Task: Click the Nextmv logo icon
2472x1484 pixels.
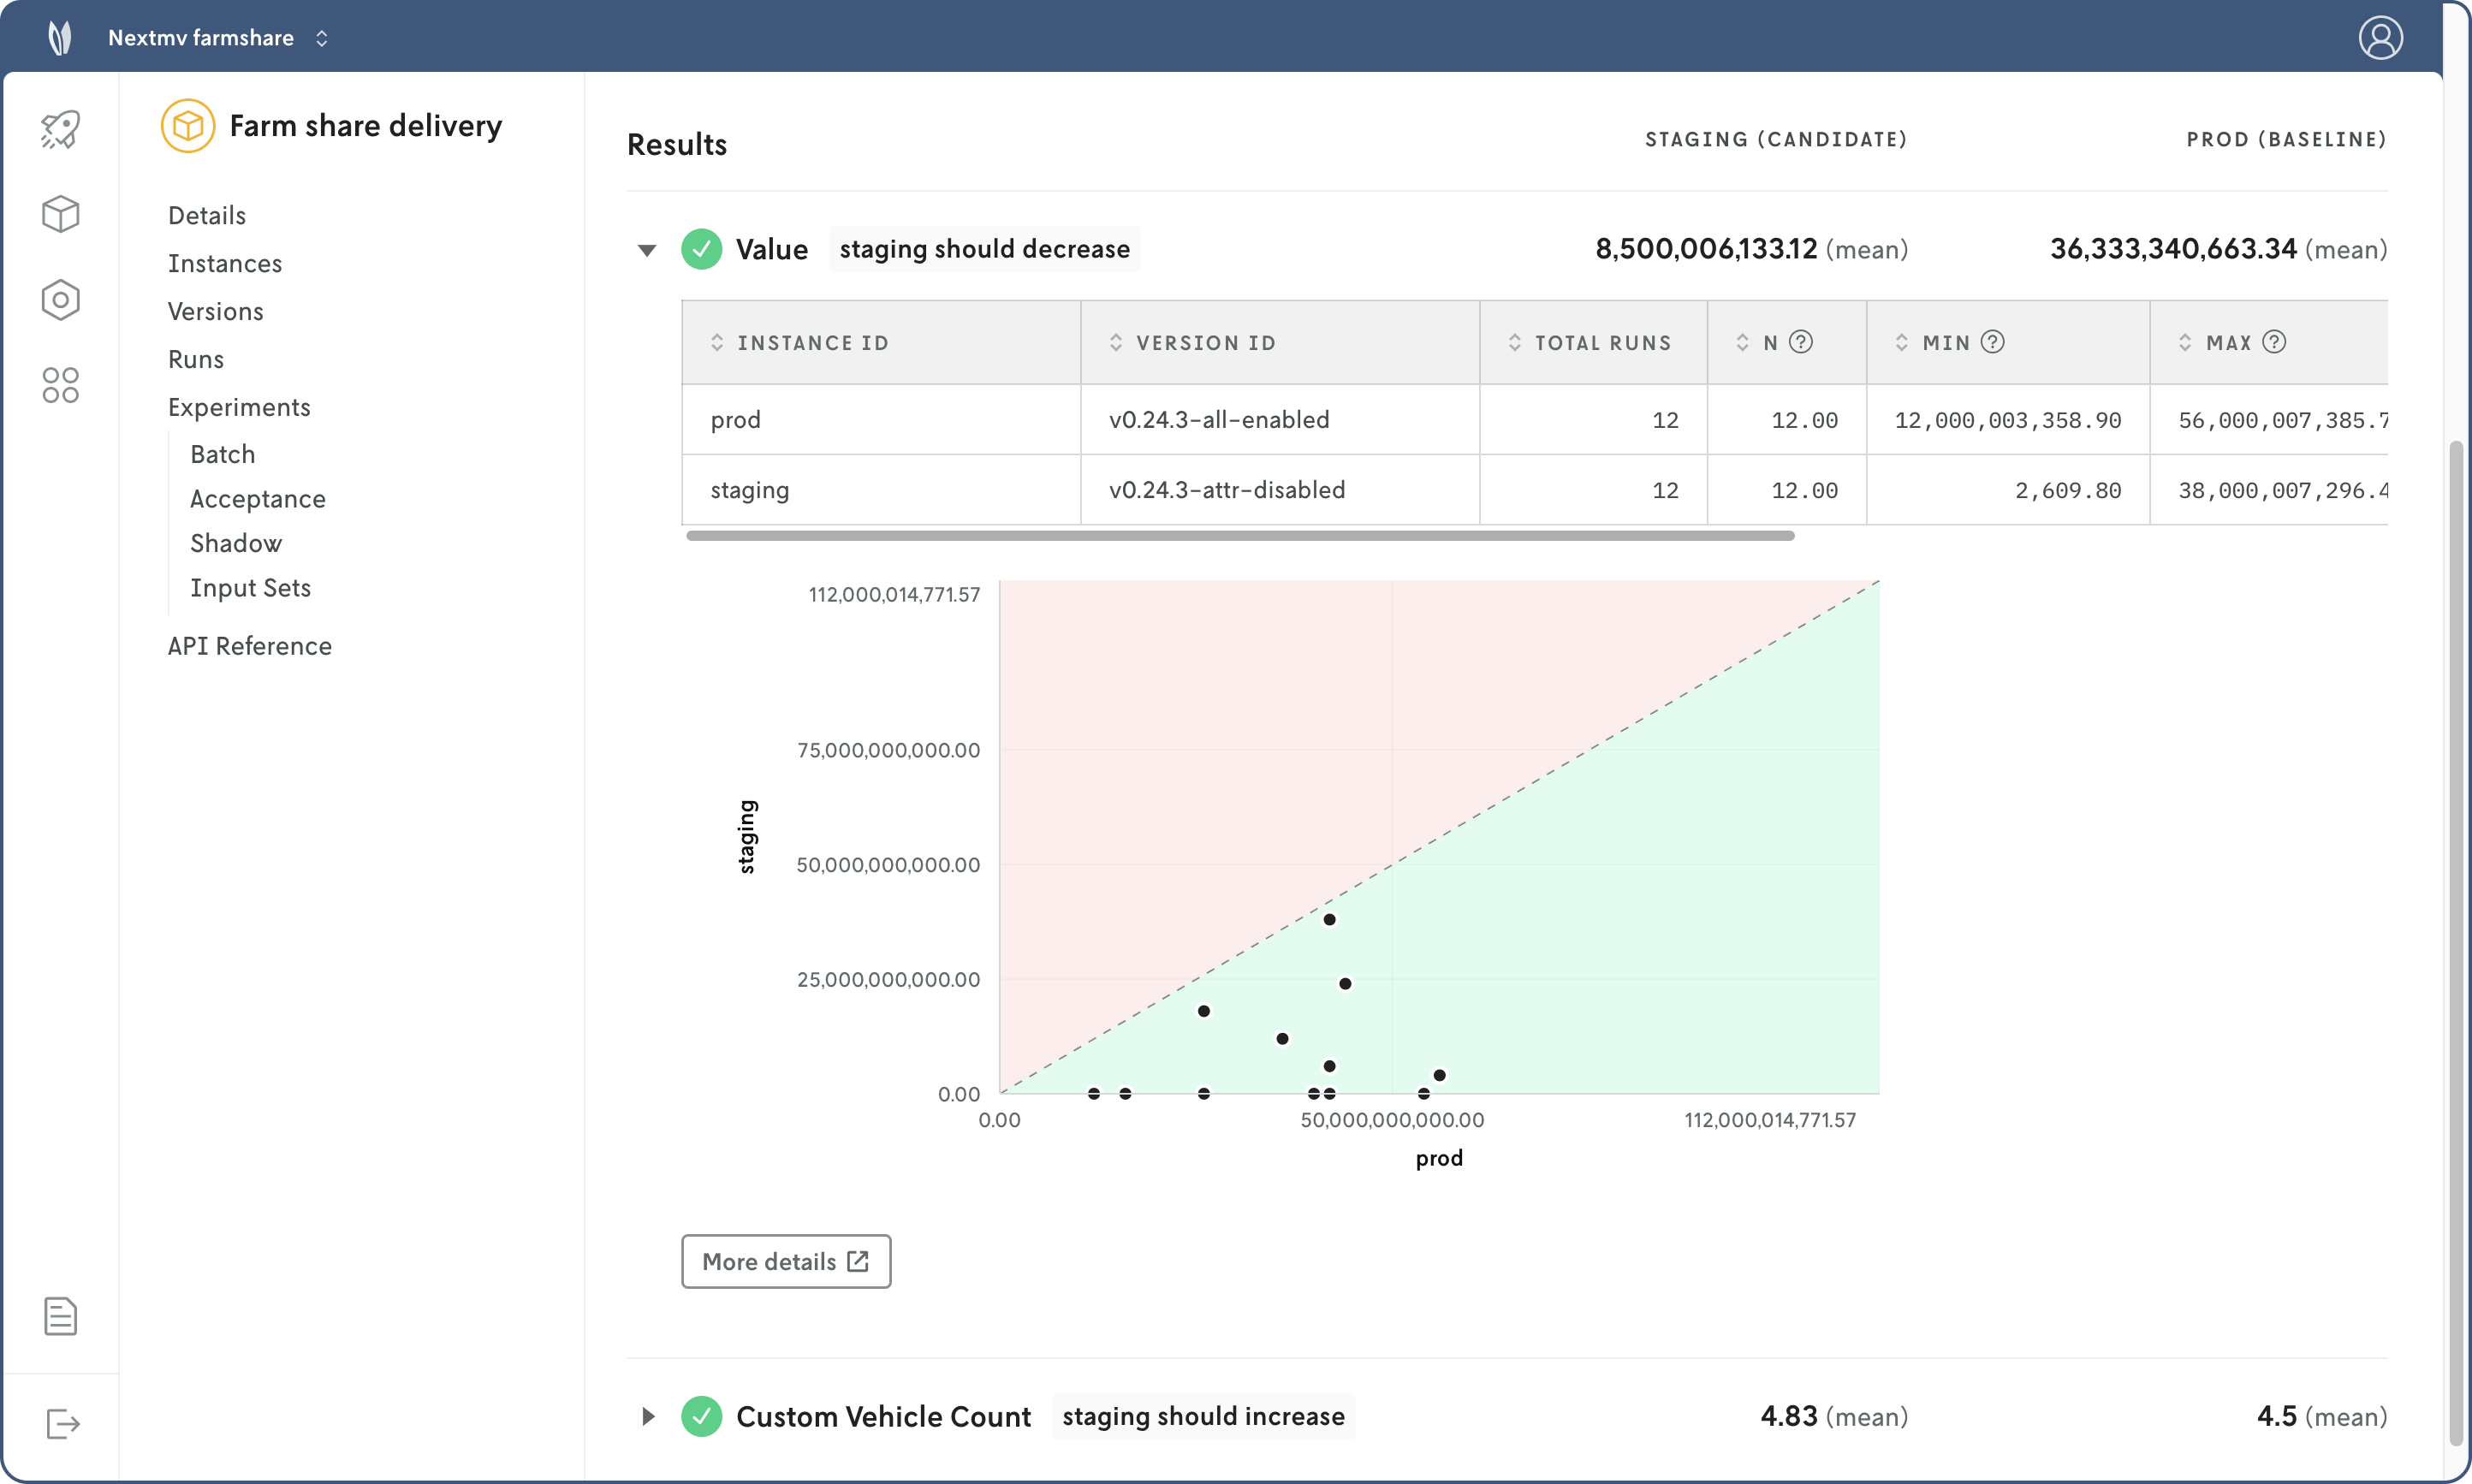Action: (x=60, y=38)
